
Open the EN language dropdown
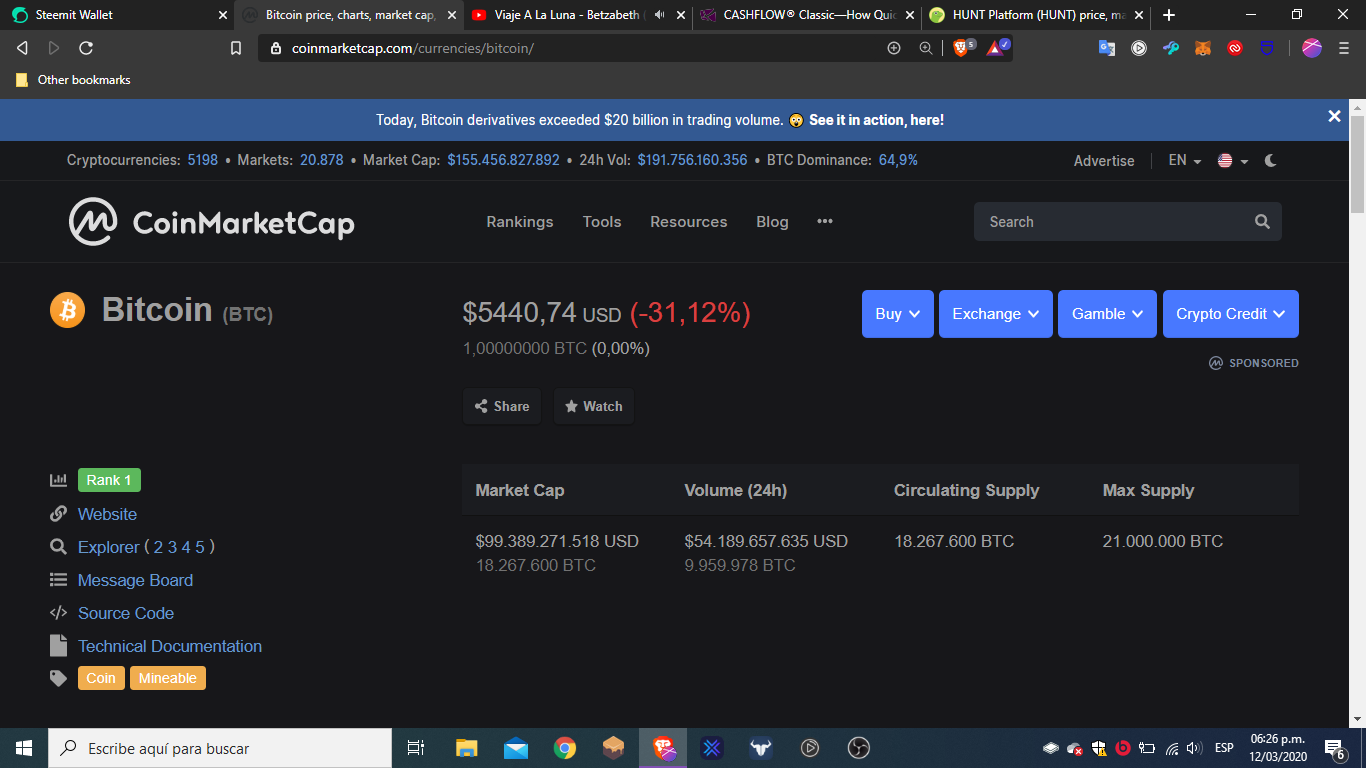(x=1185, y=160)
